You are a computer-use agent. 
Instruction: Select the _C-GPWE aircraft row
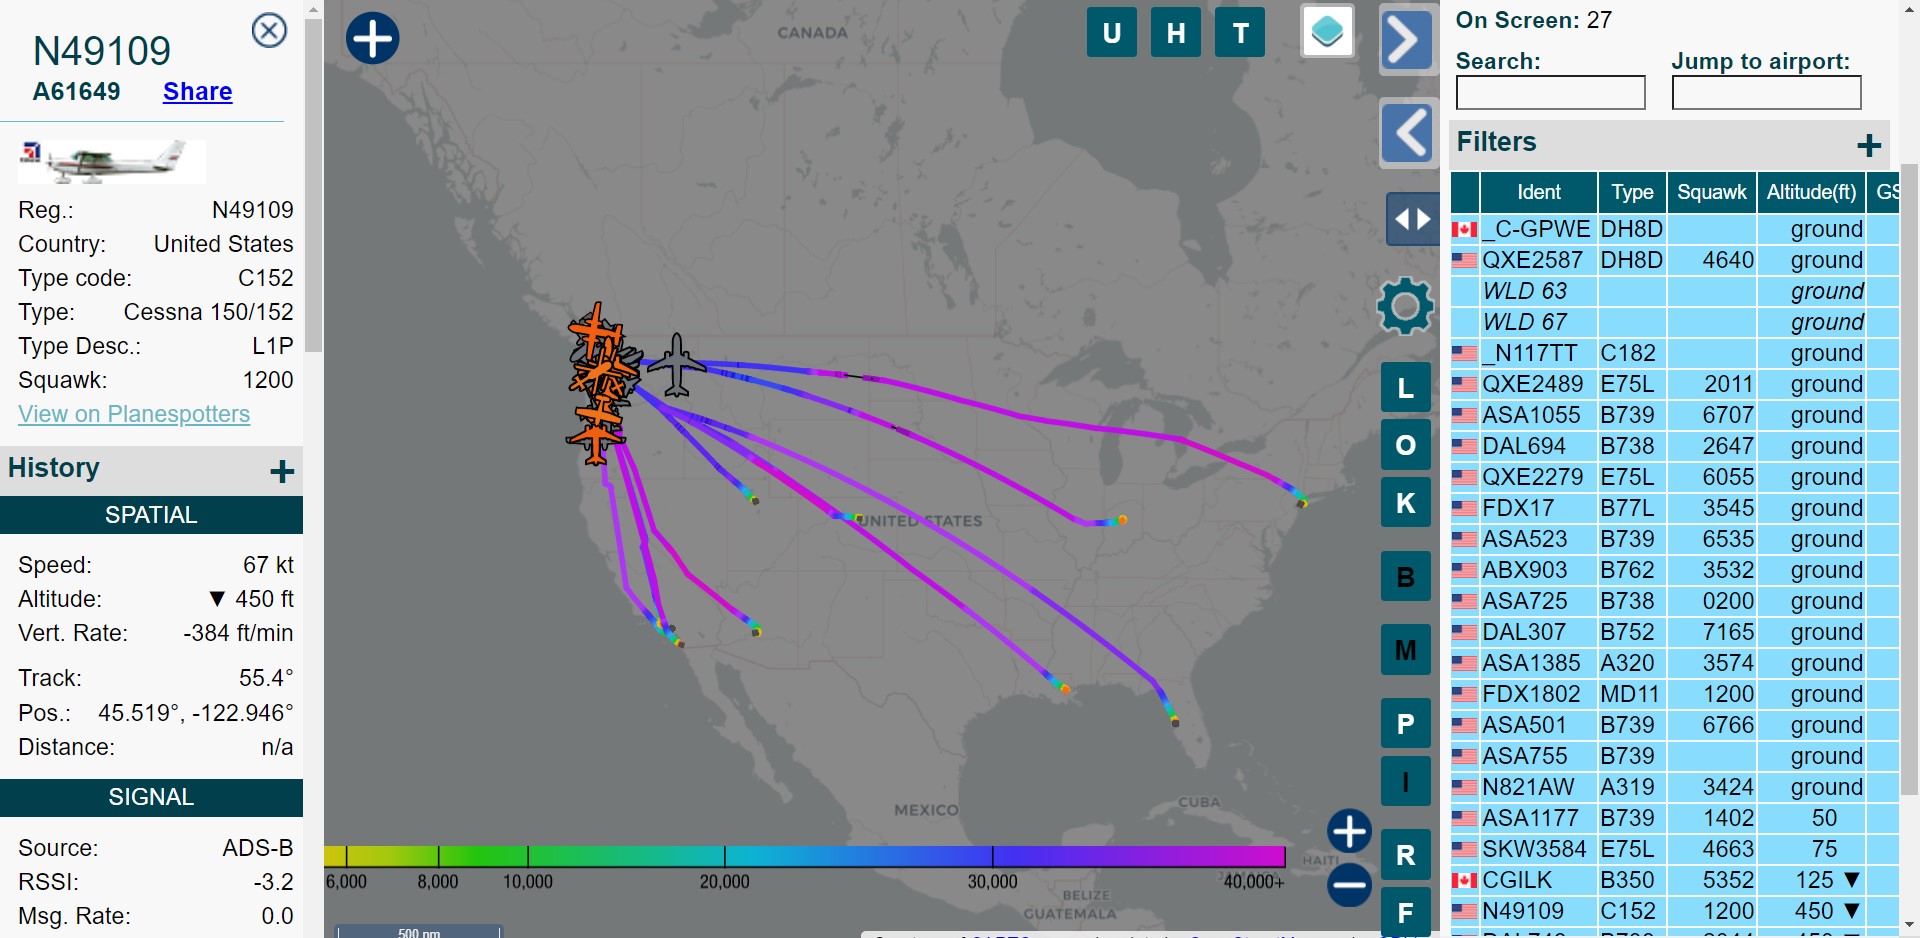[1675, 229]
